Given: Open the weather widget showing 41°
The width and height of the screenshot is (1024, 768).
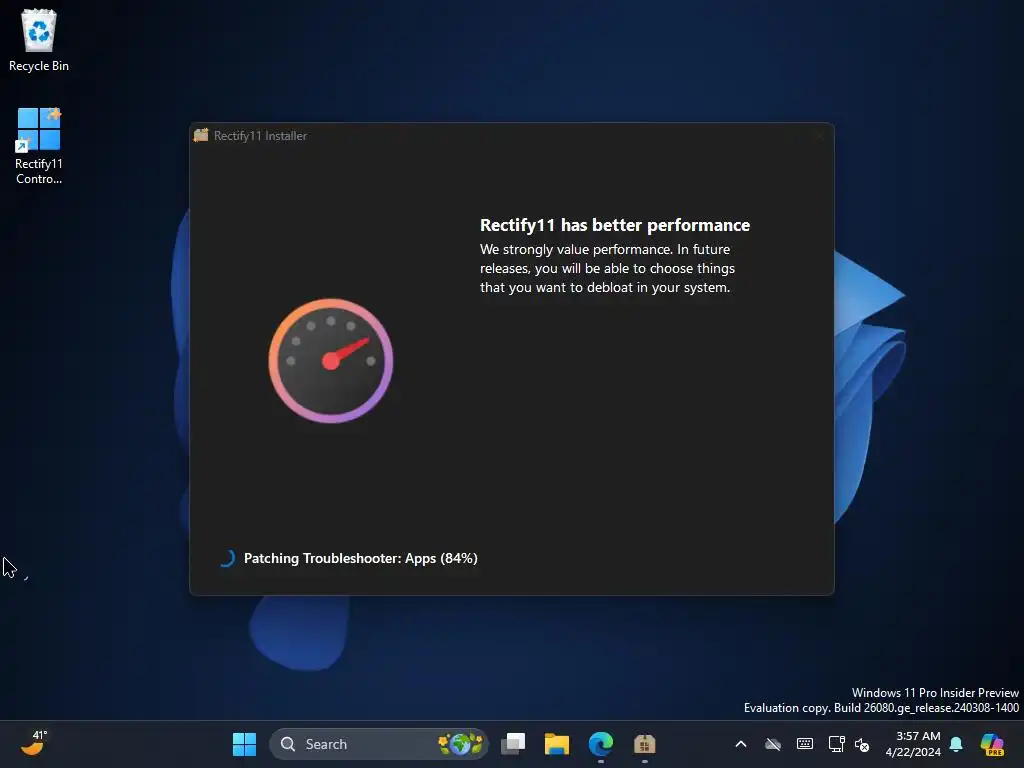Looking at the screenshot, I should [x=34, y=743].
